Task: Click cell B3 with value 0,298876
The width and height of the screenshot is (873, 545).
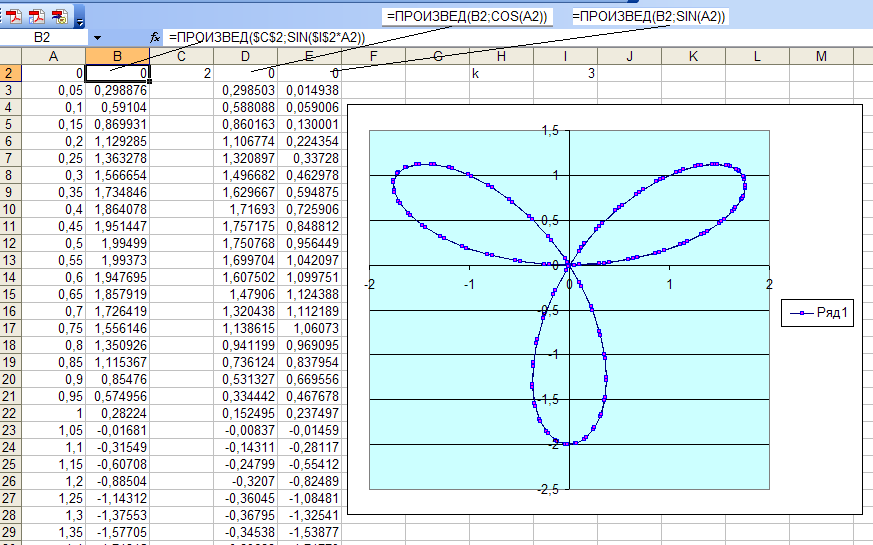Action: [x=117, y=90]
